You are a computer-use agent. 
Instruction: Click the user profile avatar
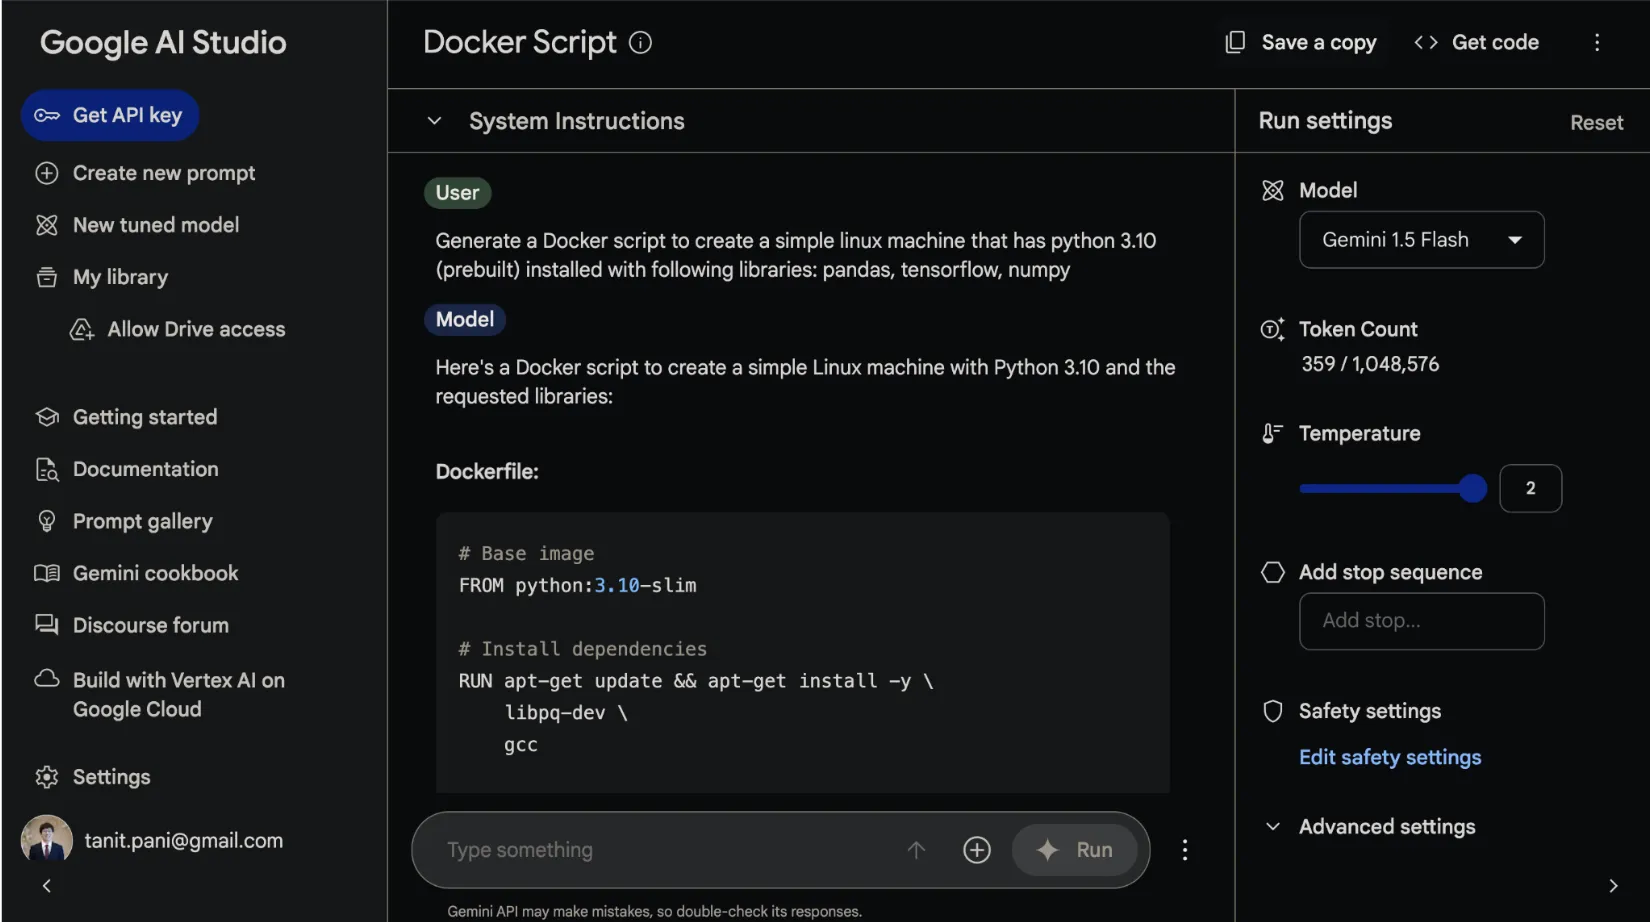tap(47, 840)
